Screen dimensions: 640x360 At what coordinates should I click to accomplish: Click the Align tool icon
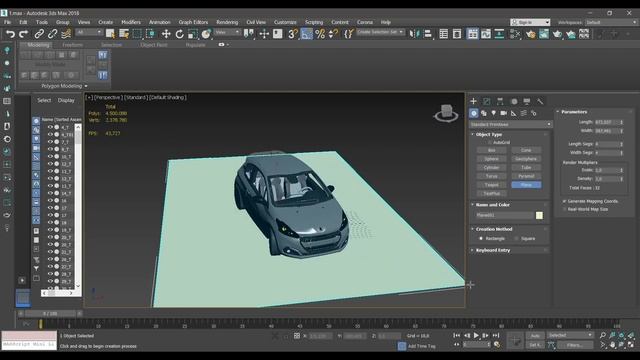427,34
